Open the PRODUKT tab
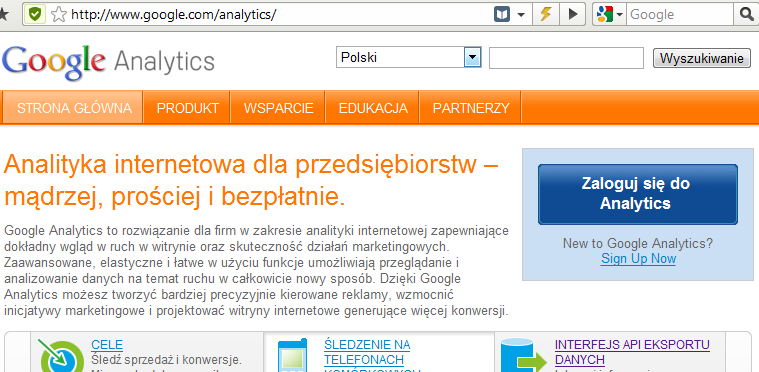 pyautogui.click(x=187, y=107)
